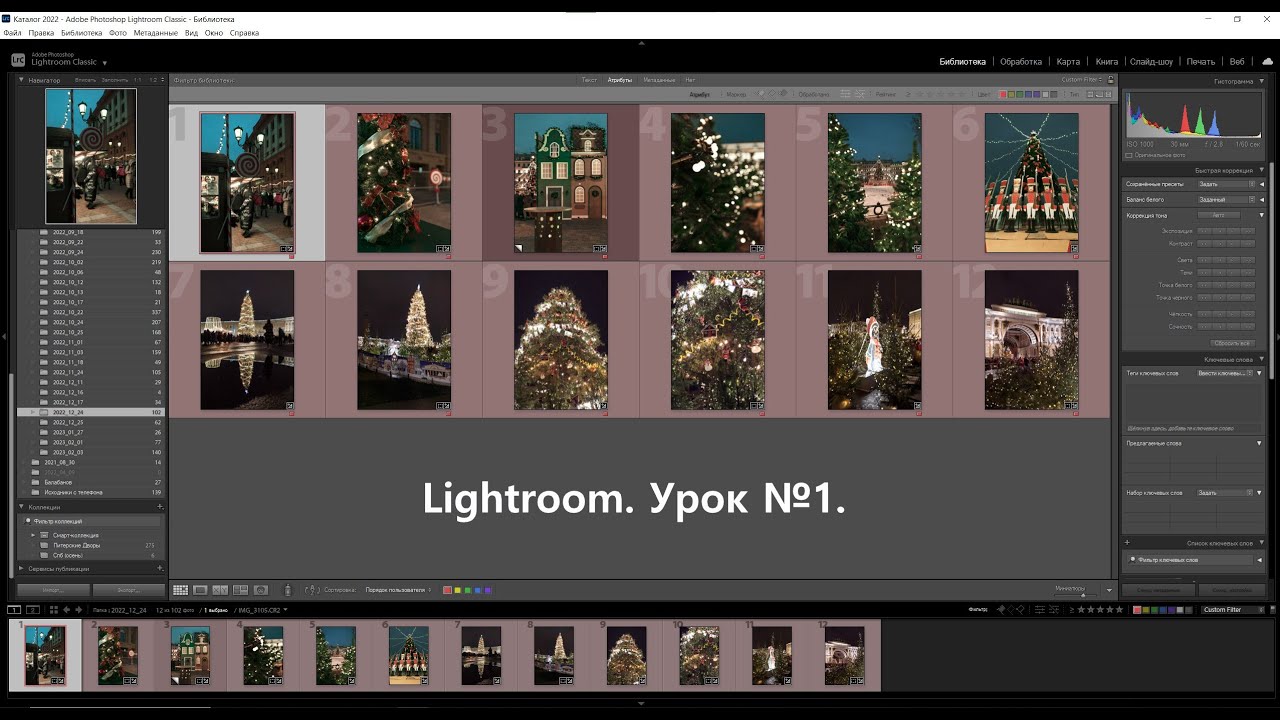This screenshot has height=720, width=1280.
Task: Select Нет to disable library filter
Action: click(690, 80)
